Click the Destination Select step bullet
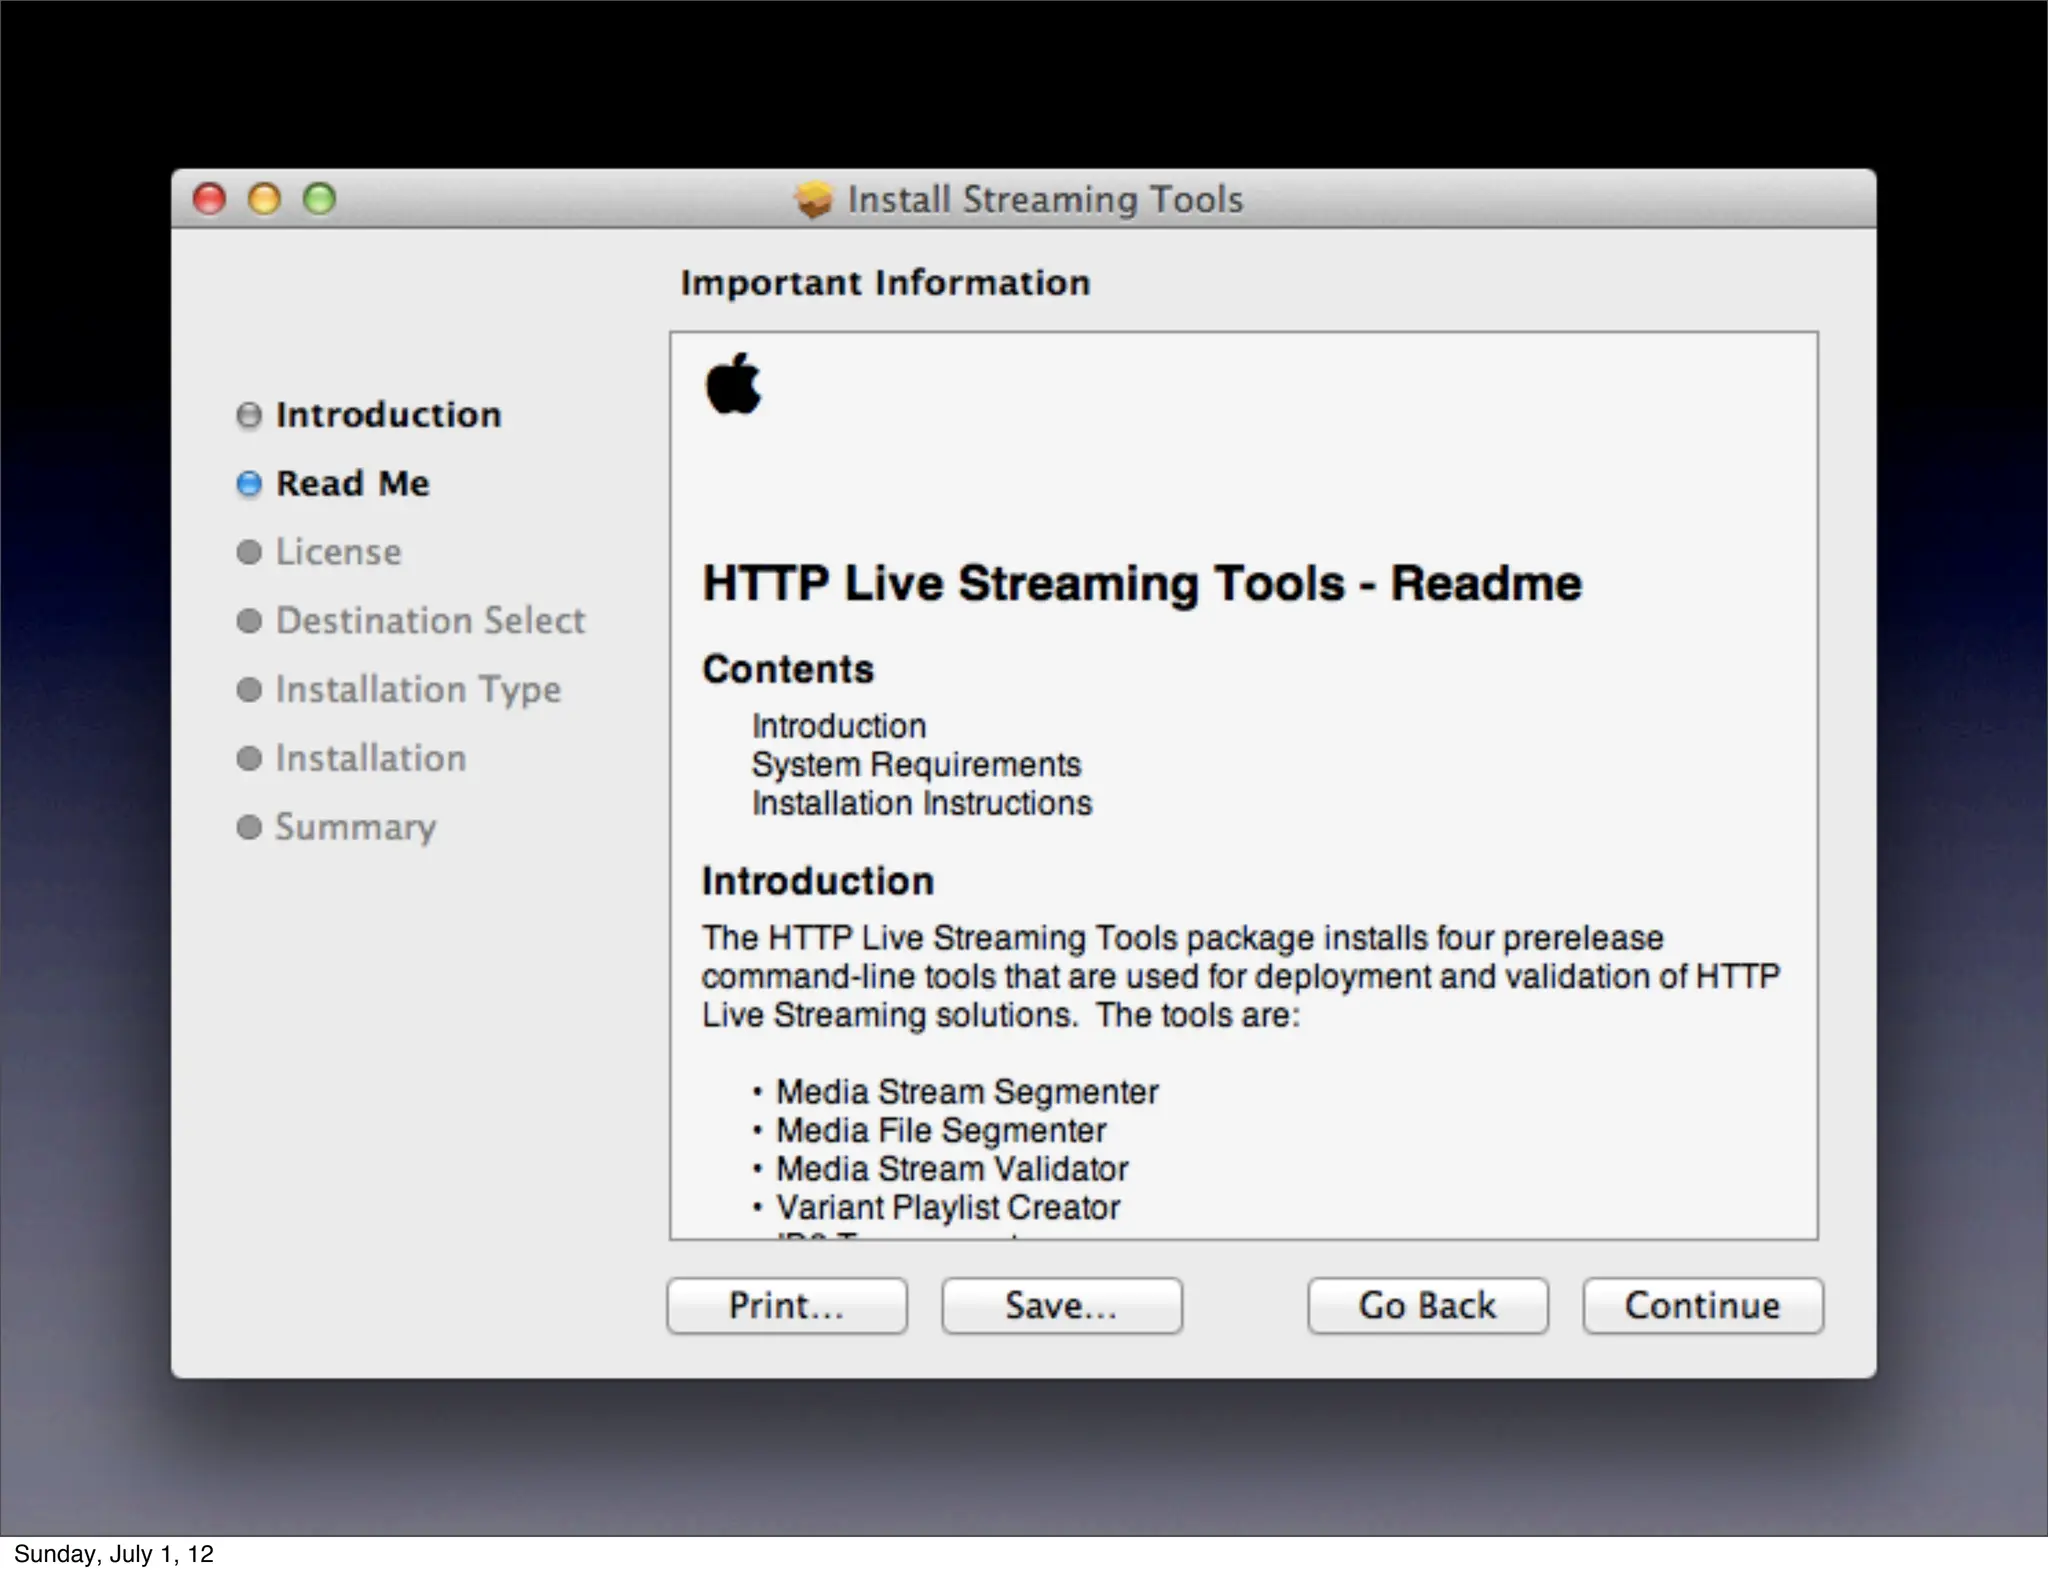The image size is (2048, 1576). (249, 621)
